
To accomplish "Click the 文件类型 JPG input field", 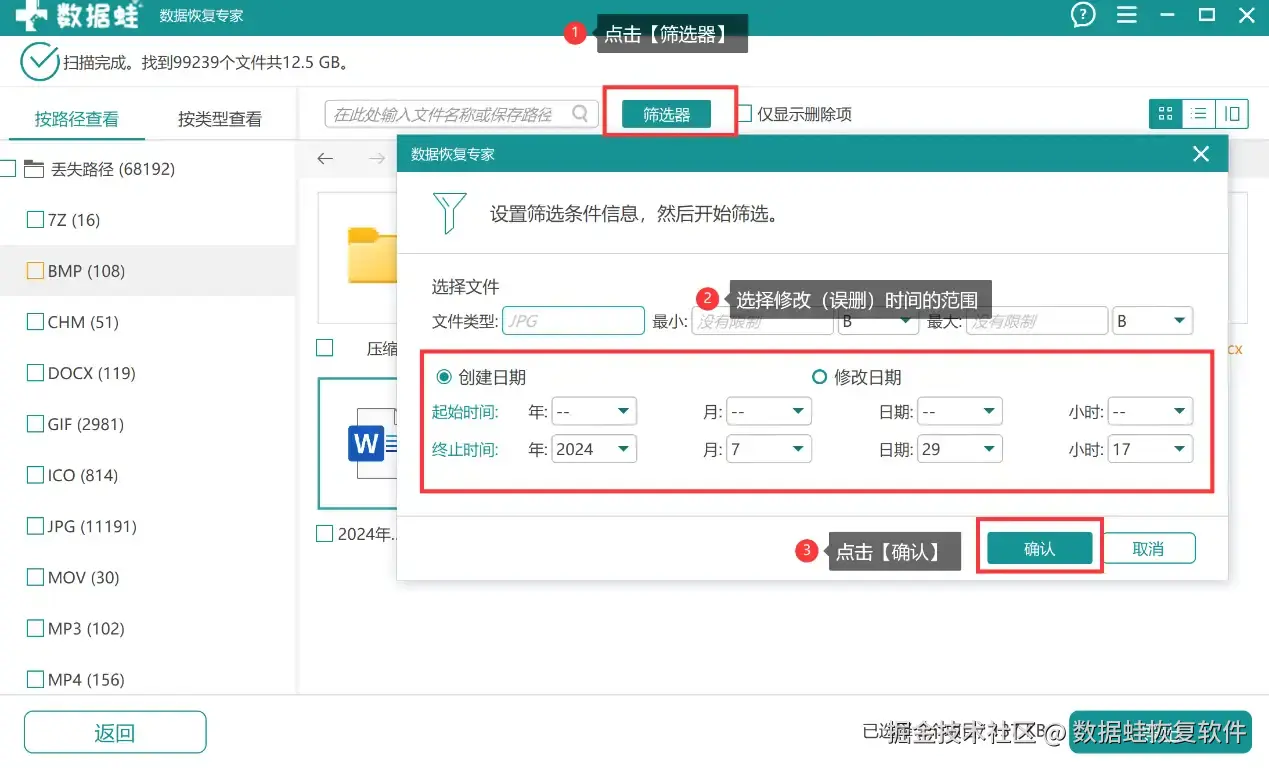I will [x=573, y=321].
